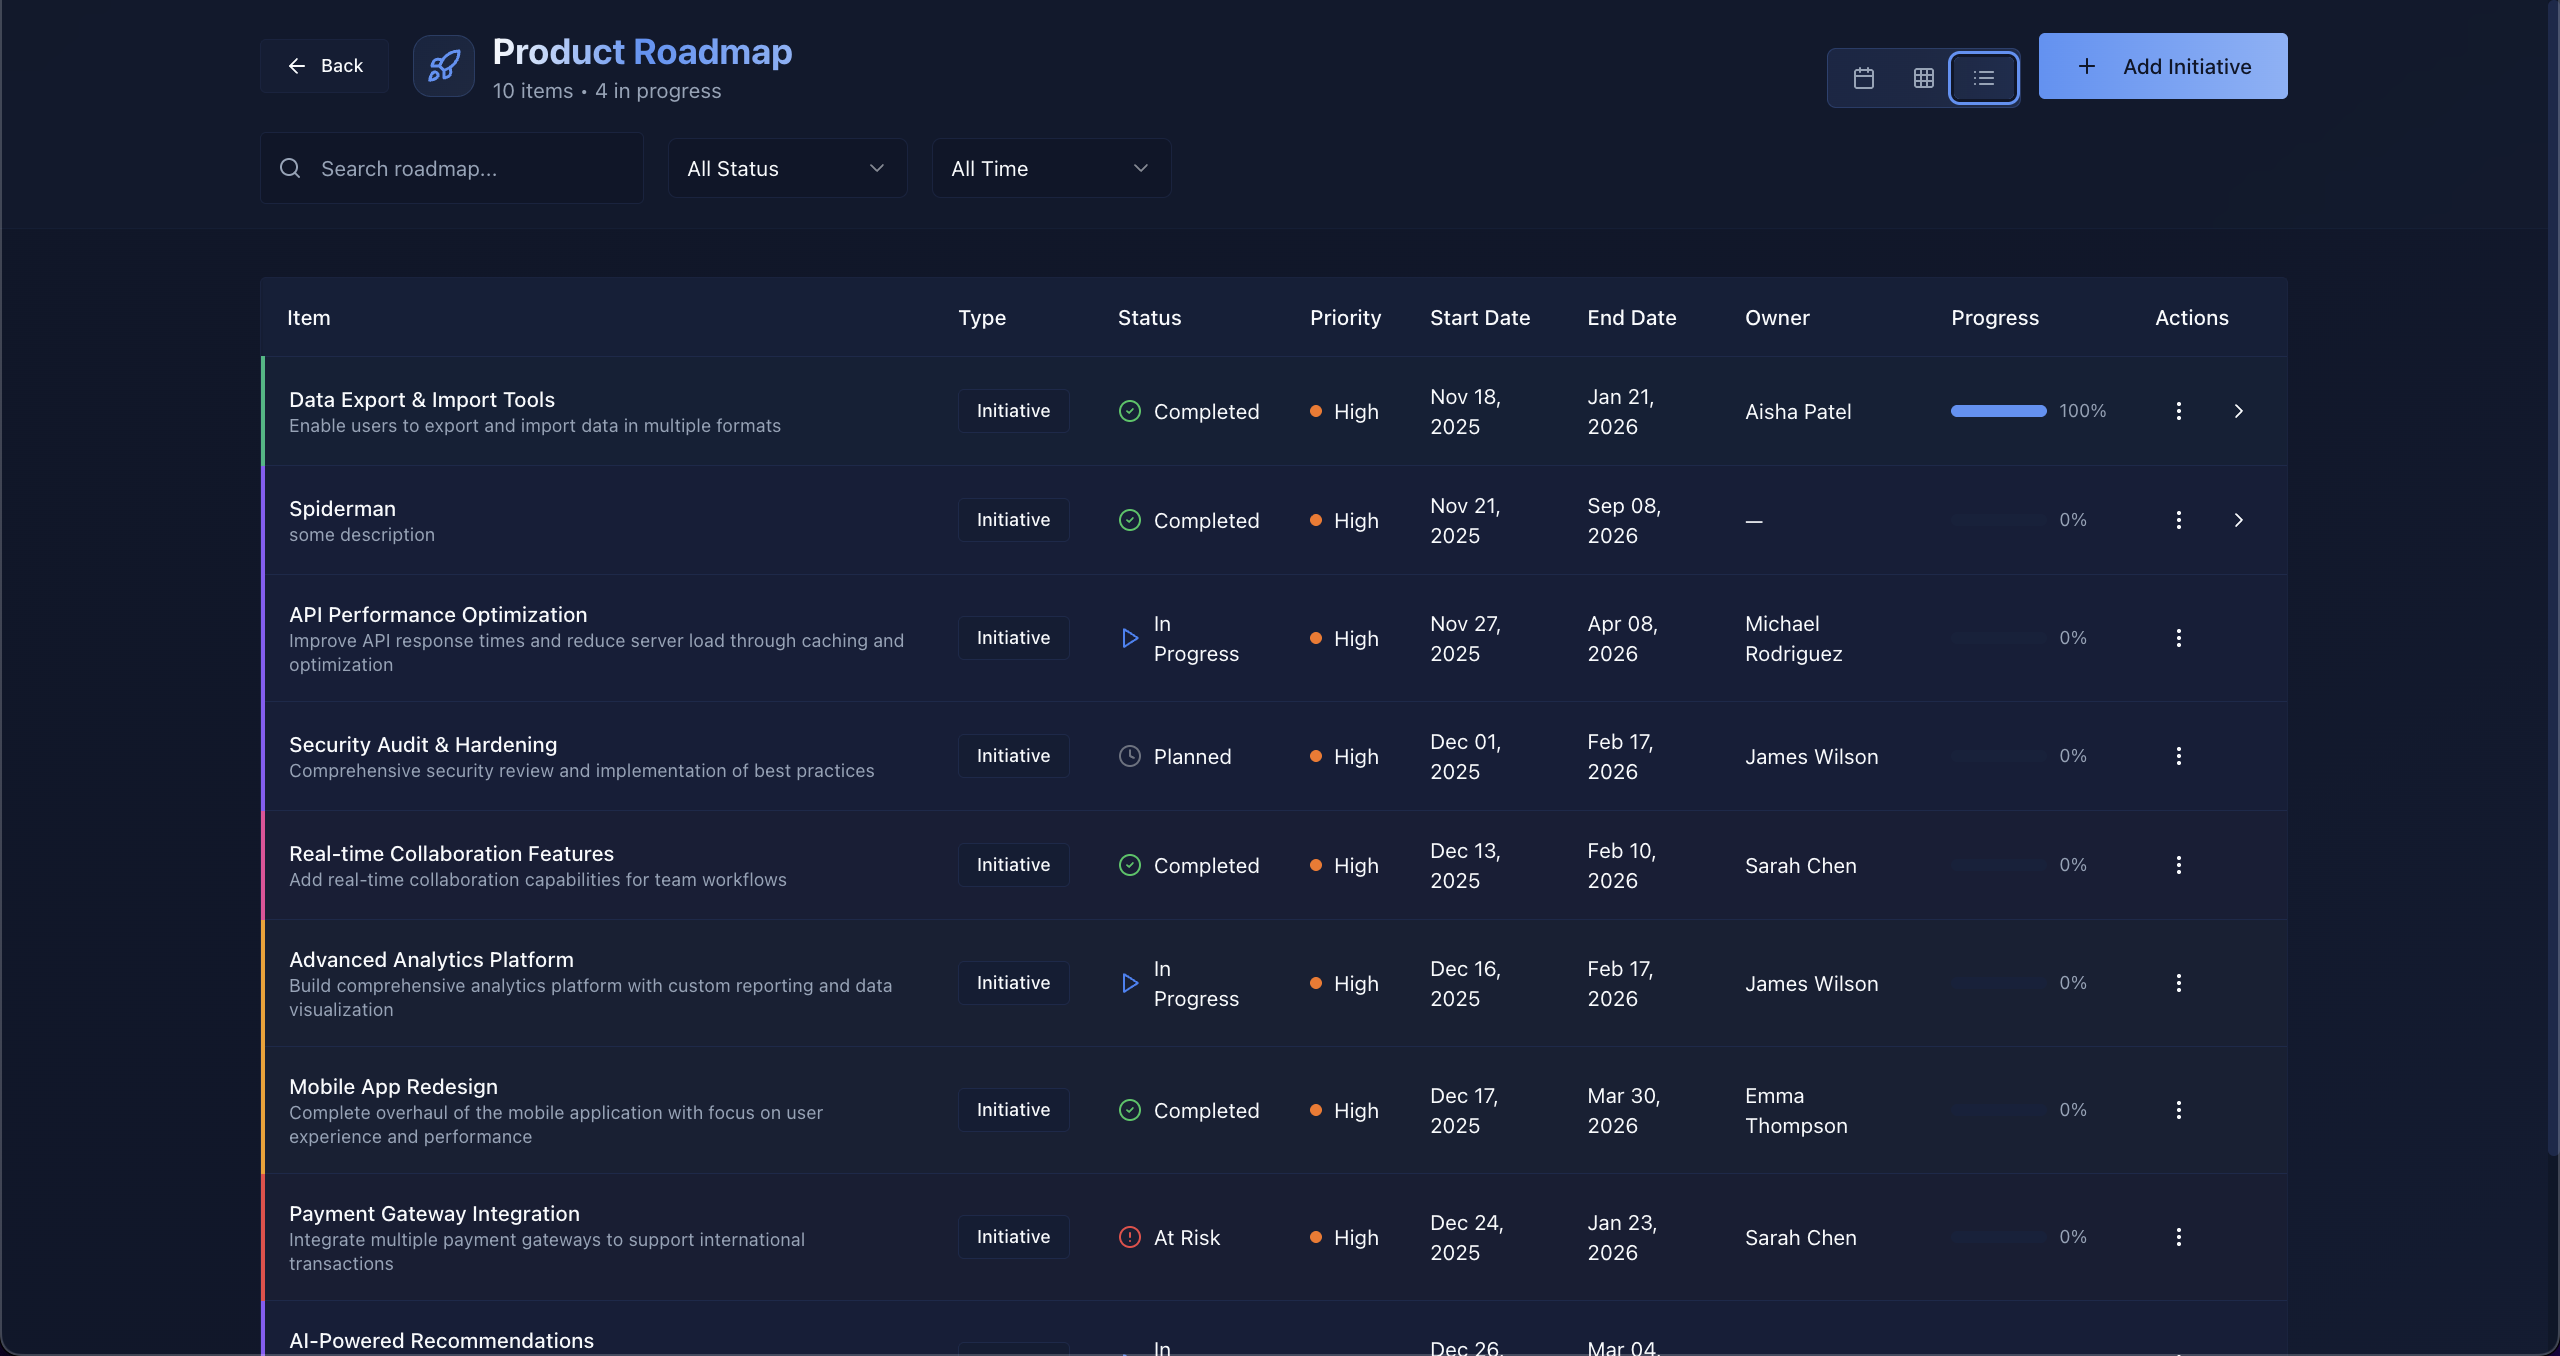Open actions menu for Mobile App Redesign

click(x=2178, y=1110)
